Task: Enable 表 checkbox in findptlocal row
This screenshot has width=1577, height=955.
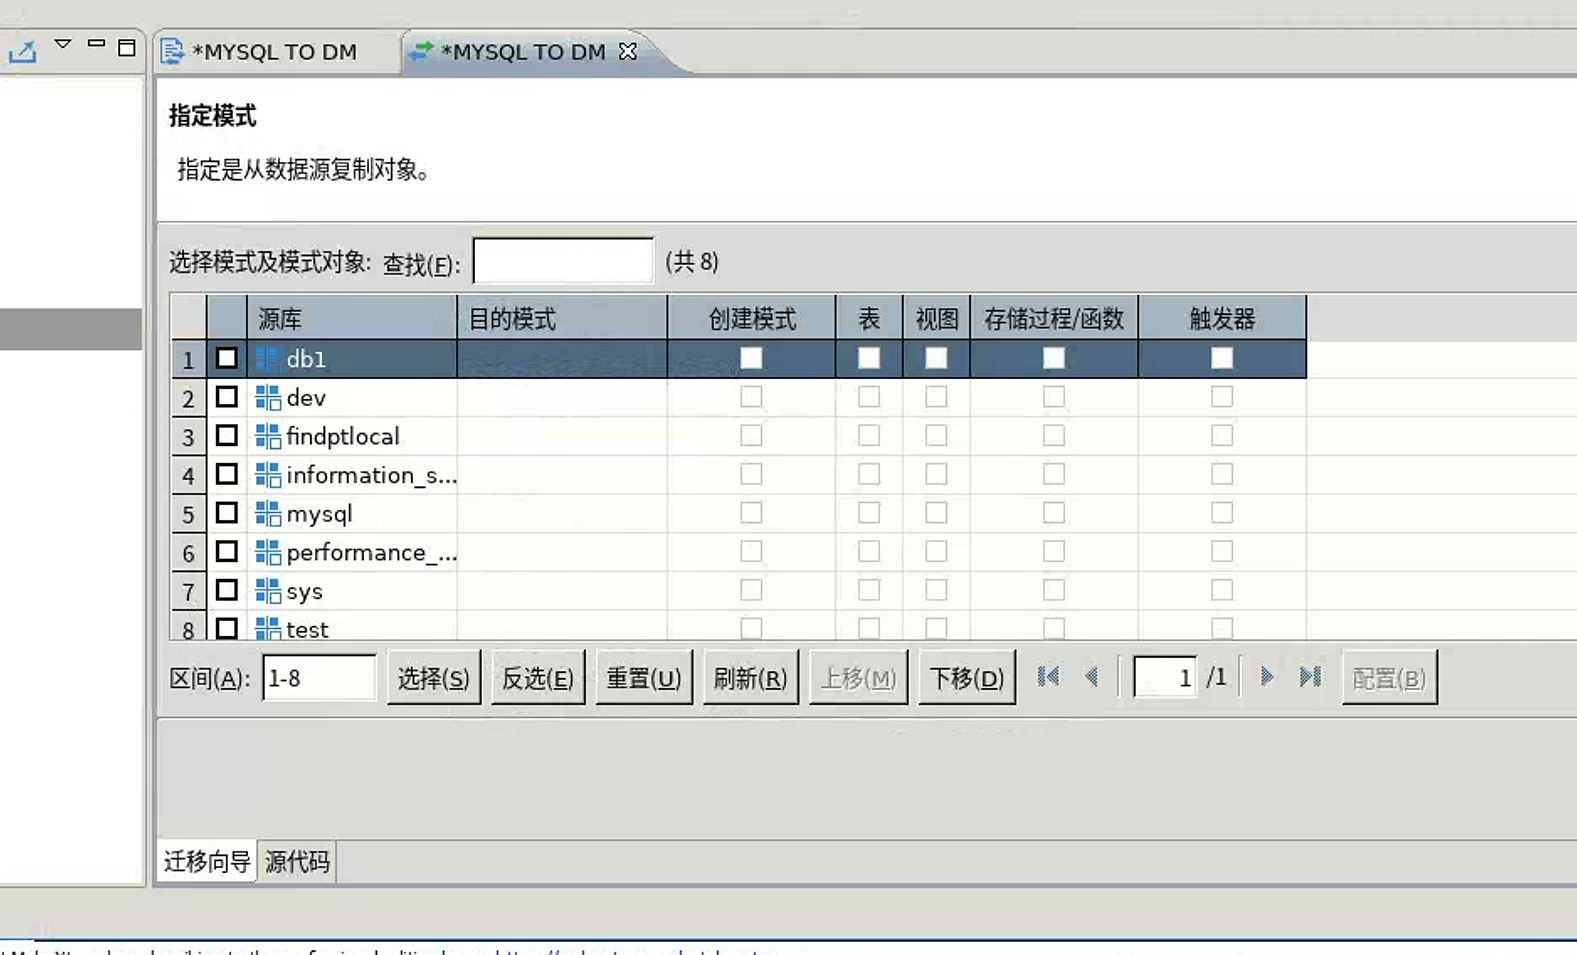Action: point(869,435)
